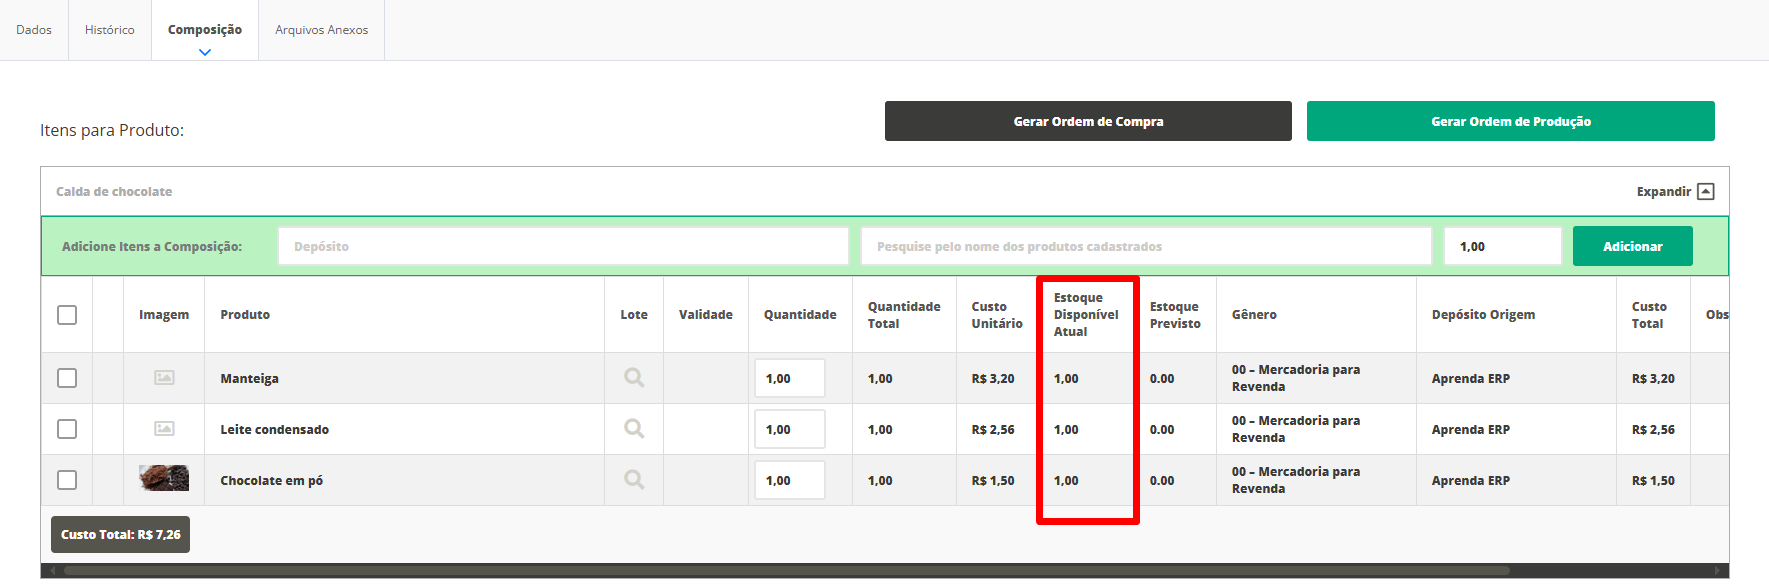The image size is (1769, 587).
Task: Switch to the Dados tab
Action: click(x=34, y=30)
